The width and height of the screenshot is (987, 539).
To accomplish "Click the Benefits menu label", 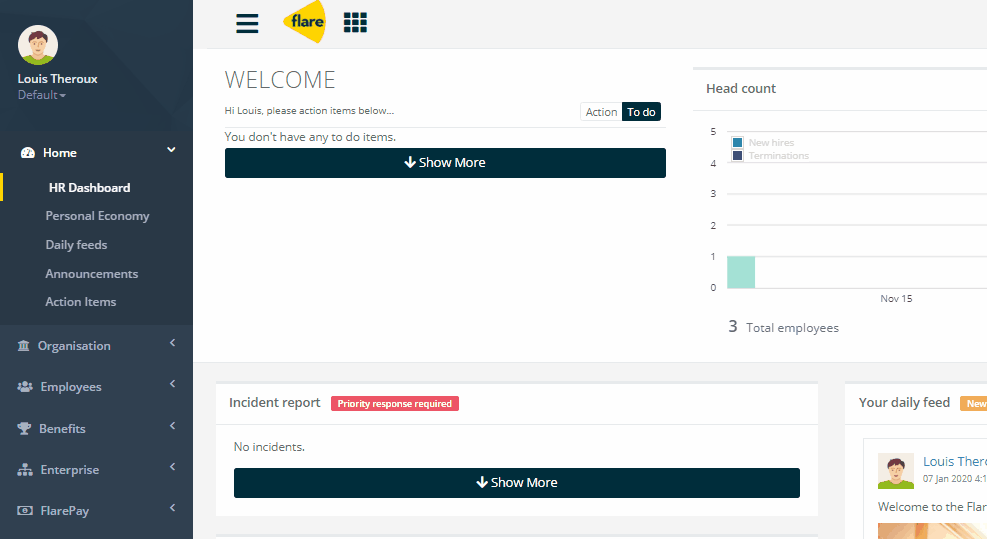I will click(x=62, y=429).
